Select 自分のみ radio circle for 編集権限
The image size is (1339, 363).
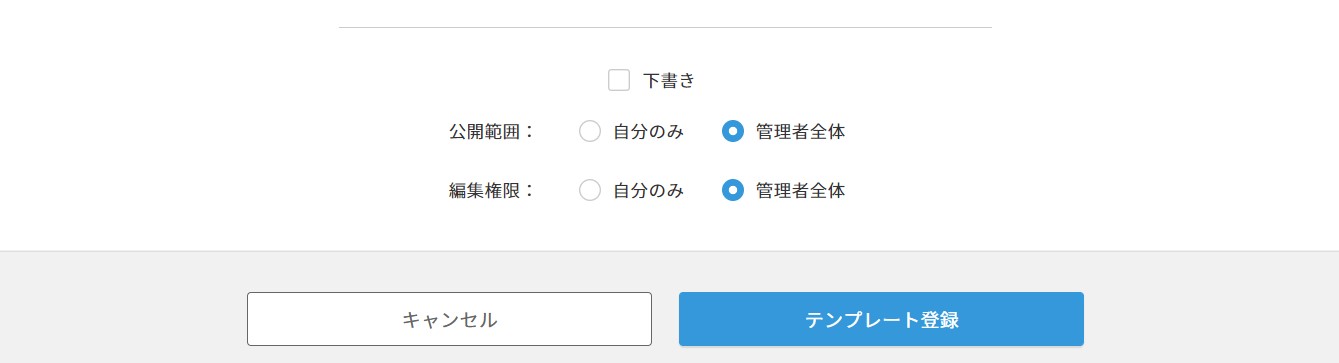pyautogui.click(x=590, y=190)
